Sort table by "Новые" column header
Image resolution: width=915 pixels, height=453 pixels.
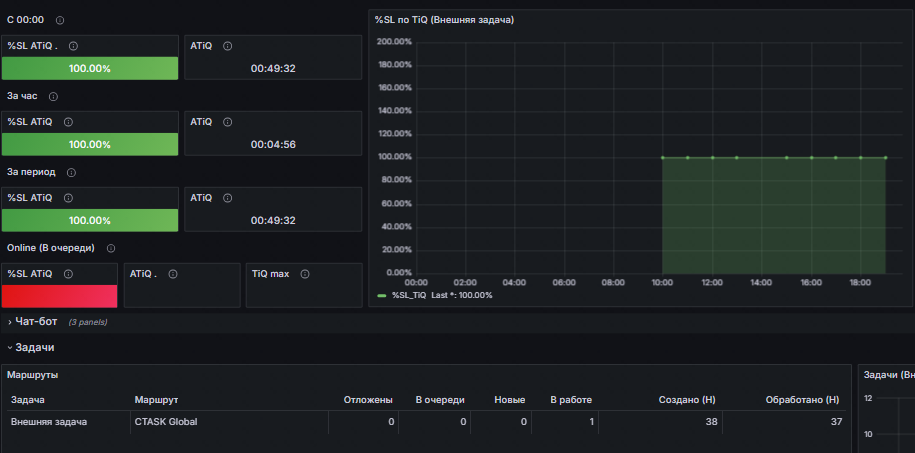click(x=509, y=400)
